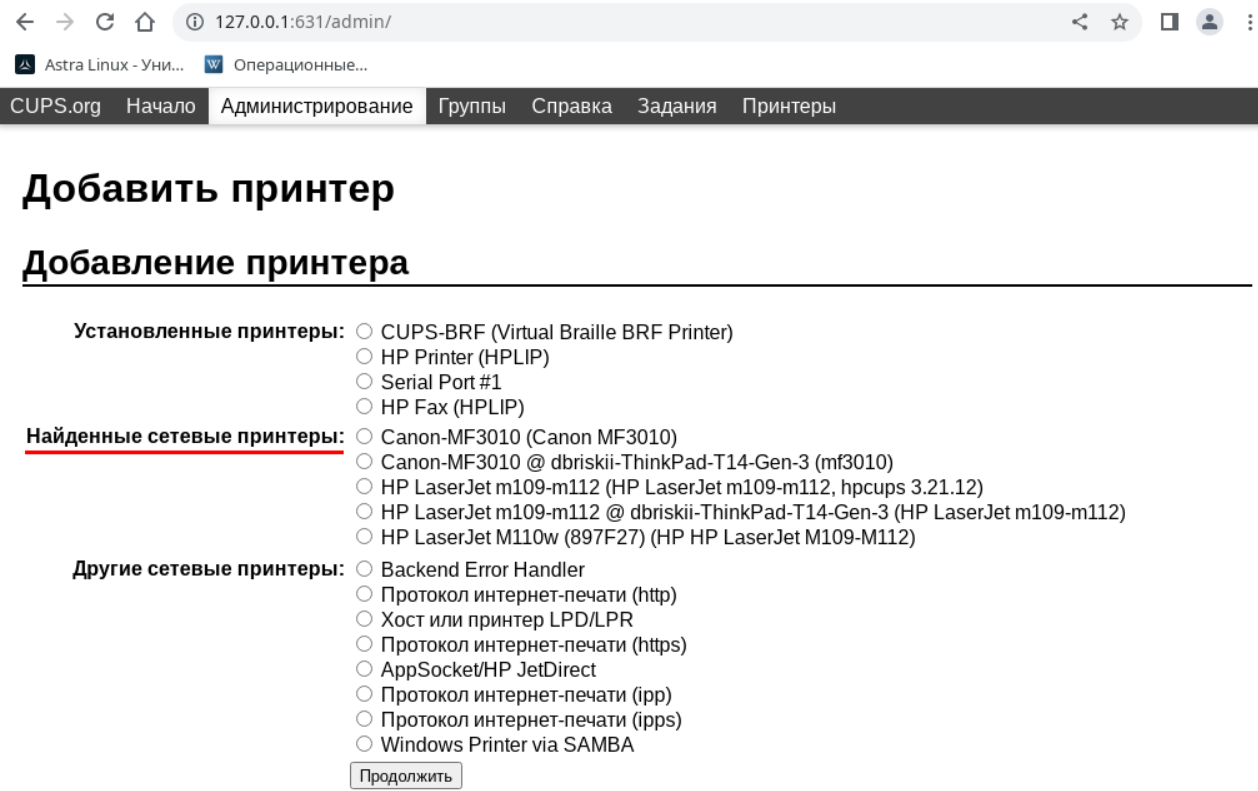Select the AppSocket/HP JetDirect option

[364, 670]
